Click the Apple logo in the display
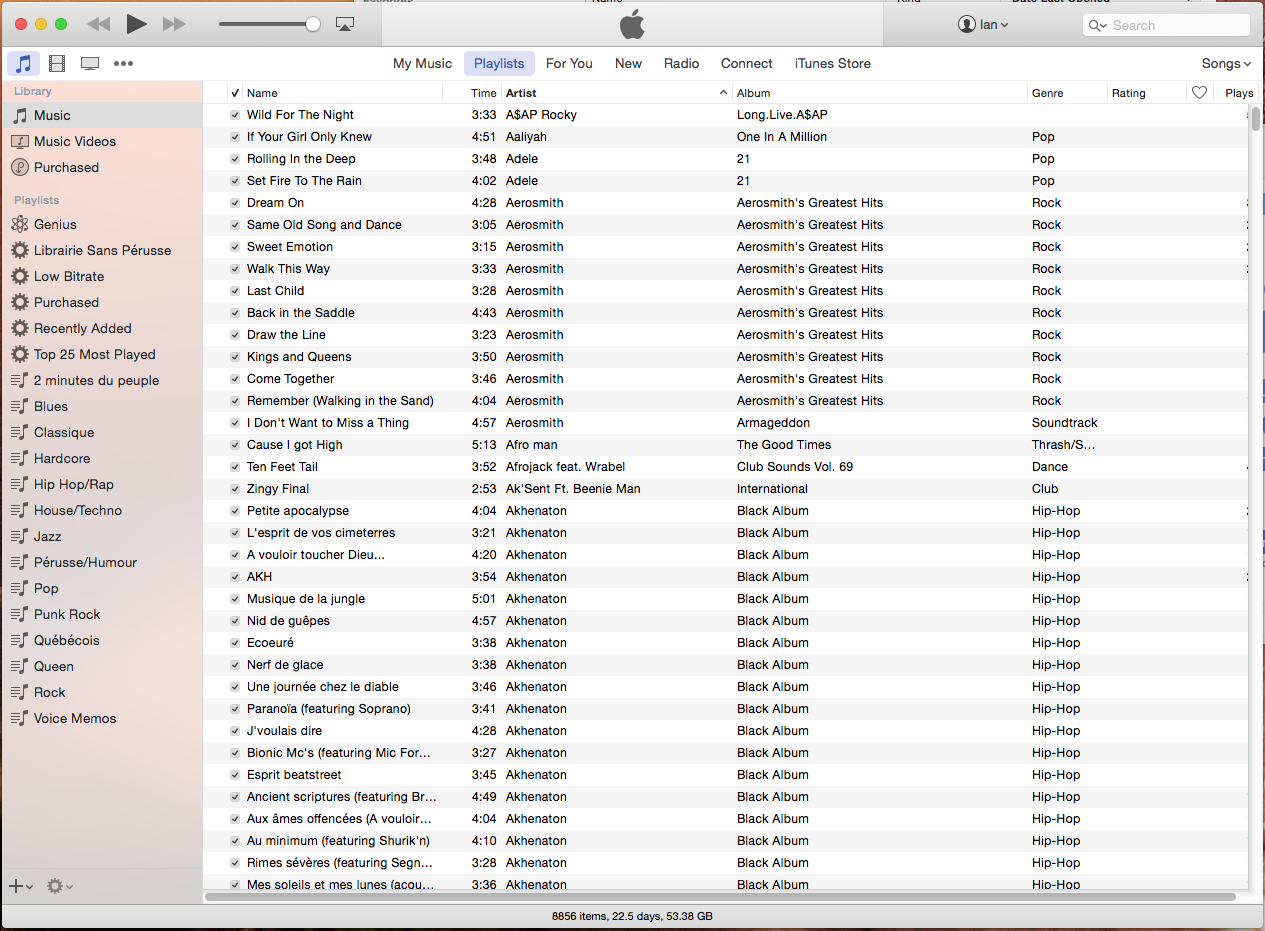 (632, 24)
